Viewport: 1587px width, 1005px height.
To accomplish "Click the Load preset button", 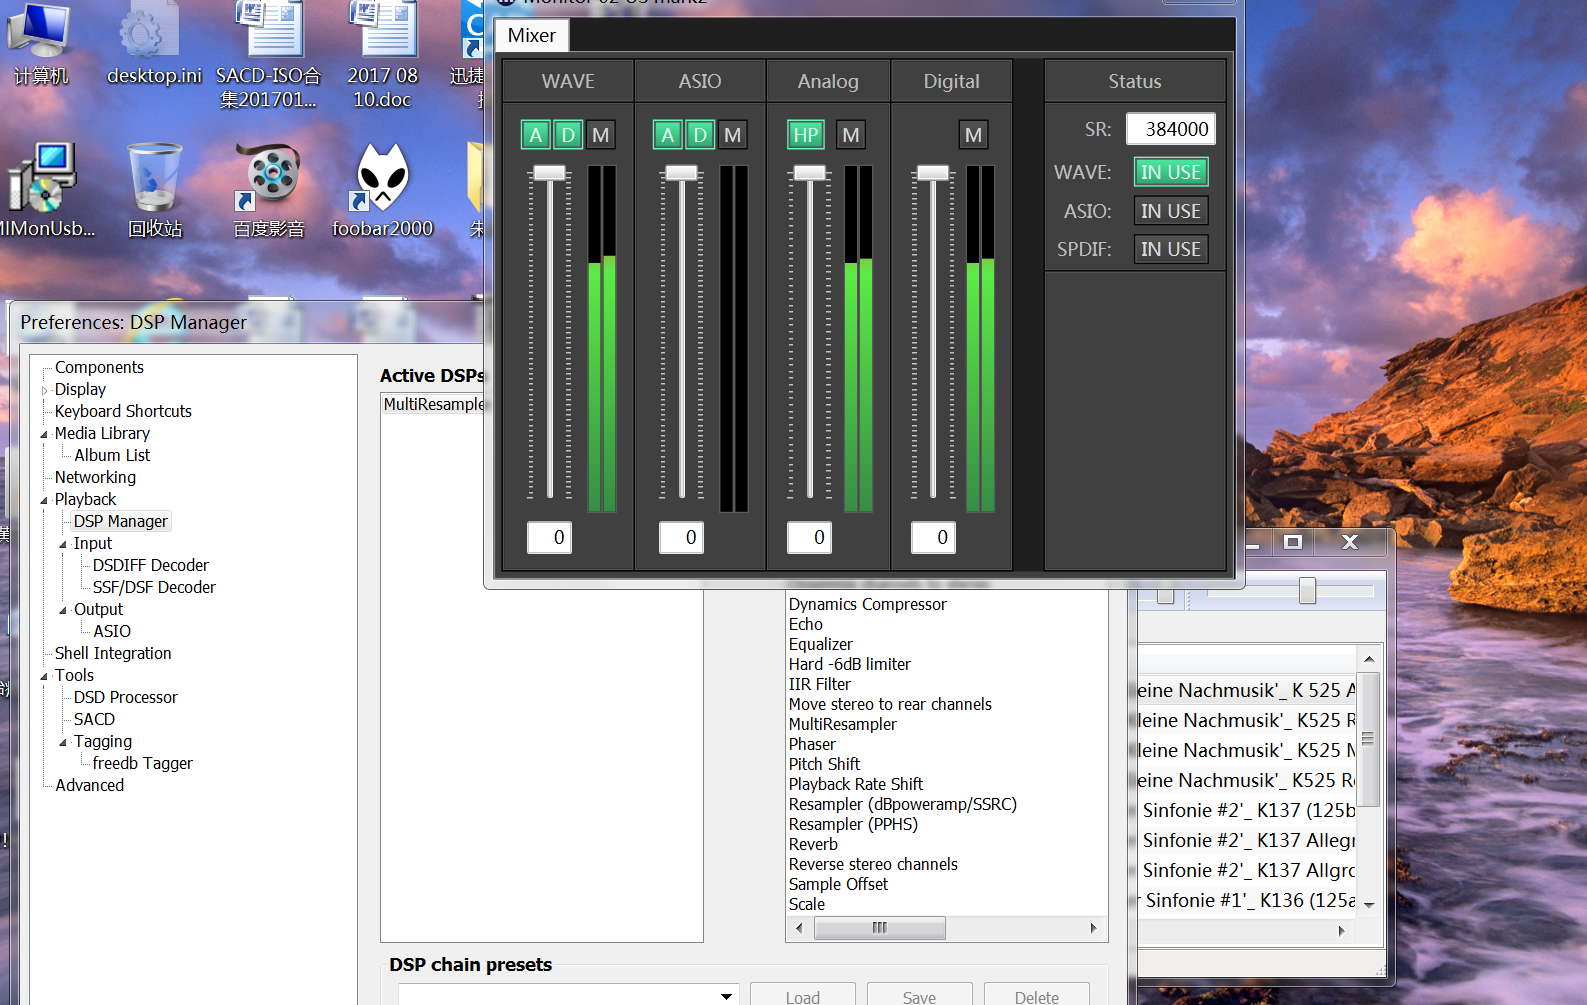I will click(802, 996).
